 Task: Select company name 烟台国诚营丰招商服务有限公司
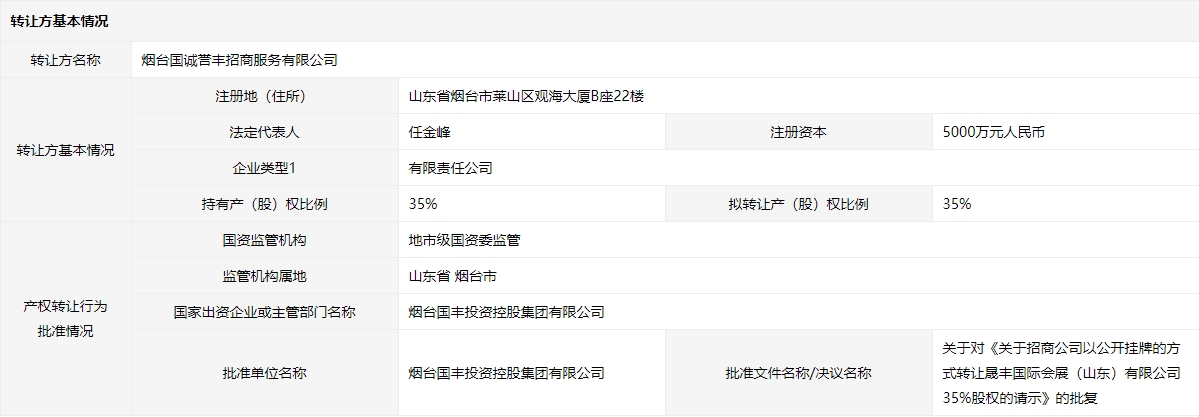point(240,60)
